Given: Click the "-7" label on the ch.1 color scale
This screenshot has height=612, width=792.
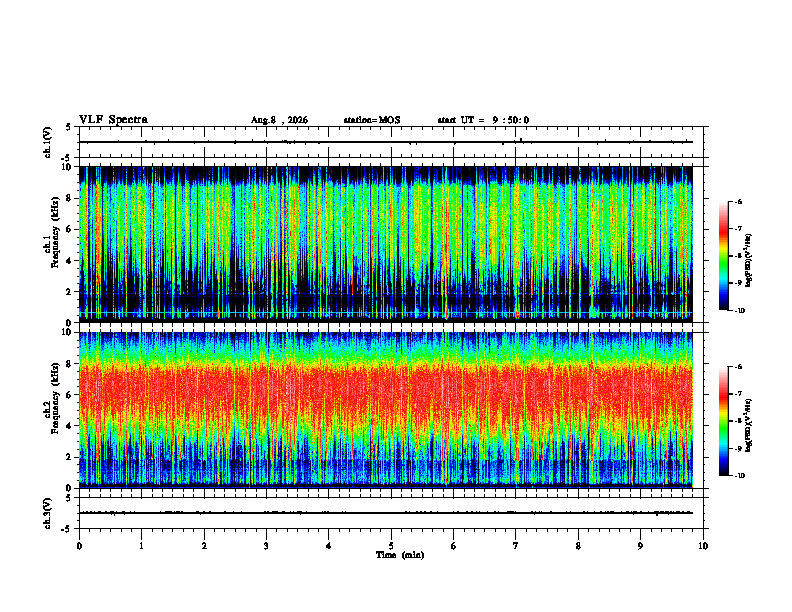Looking at the screenshot, I should tap(738, 229).
